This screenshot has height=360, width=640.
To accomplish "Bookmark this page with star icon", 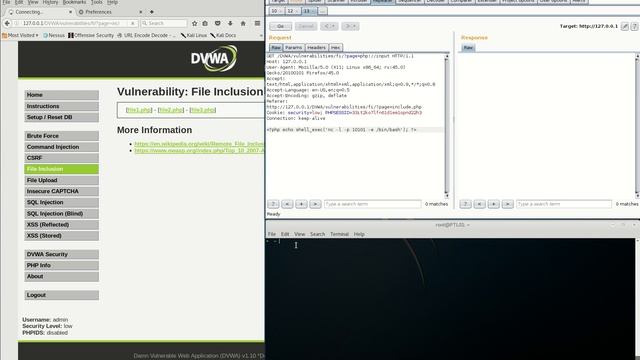I will (x=194, y=23).
